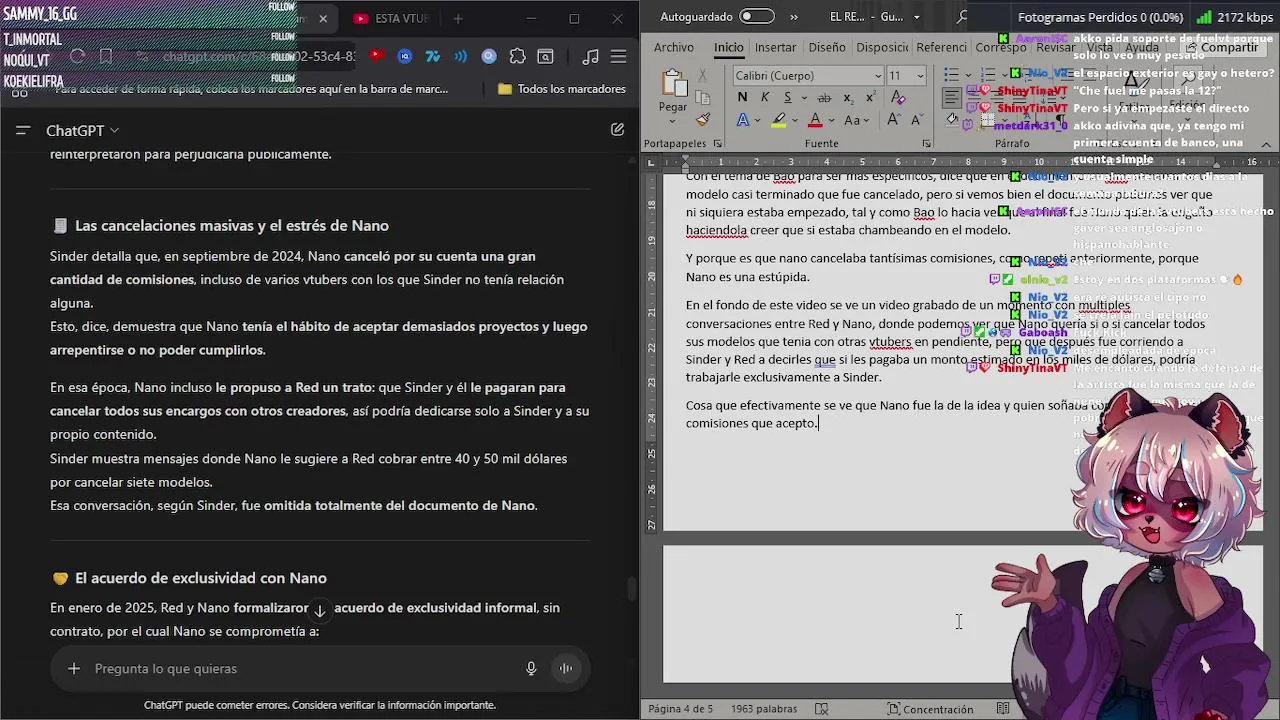Apply the yellow highlight color swatch
This screenshot has height=720, width=1280.
tap(778, 120)
